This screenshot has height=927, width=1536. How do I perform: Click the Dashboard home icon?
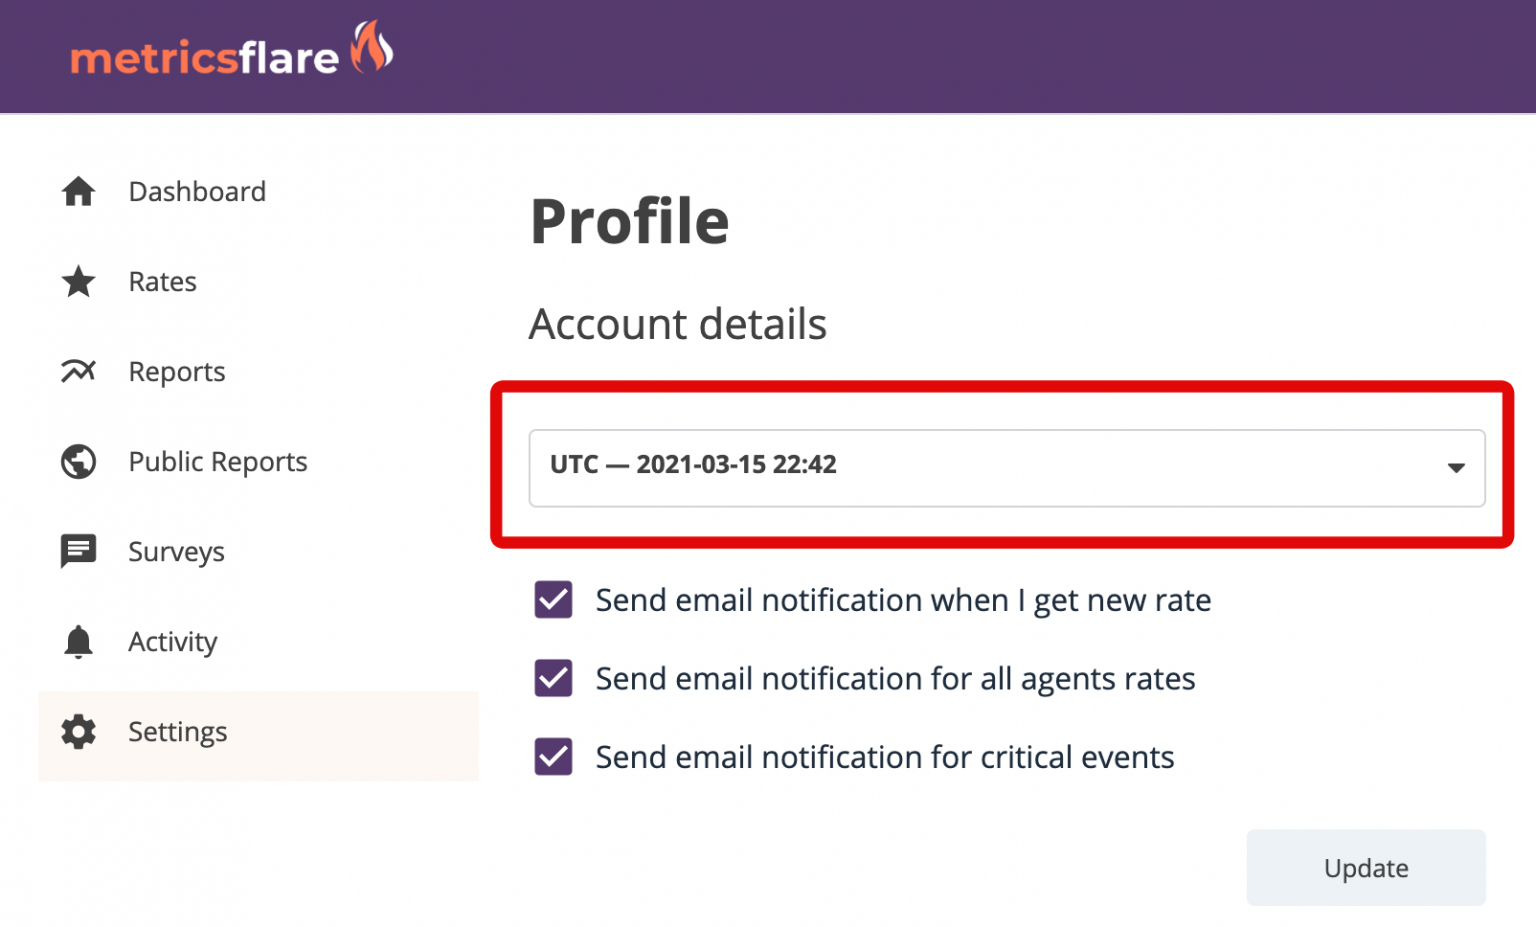[x=77, y=191]
